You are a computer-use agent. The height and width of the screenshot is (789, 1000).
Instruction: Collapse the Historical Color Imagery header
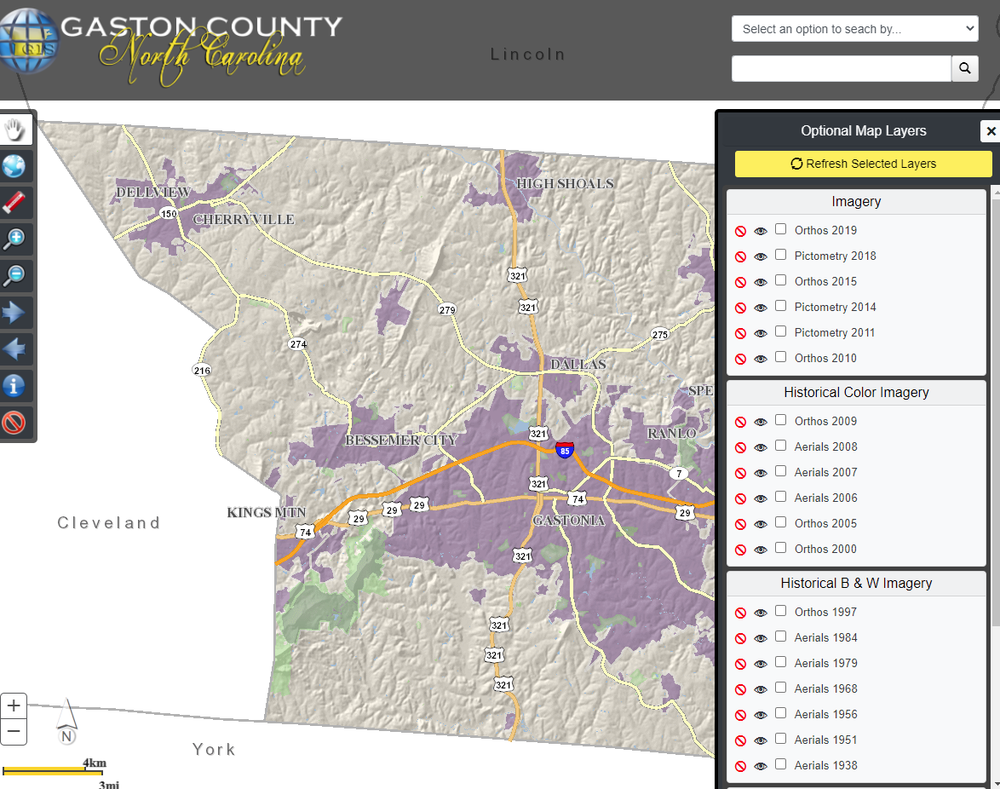point(856,393)
